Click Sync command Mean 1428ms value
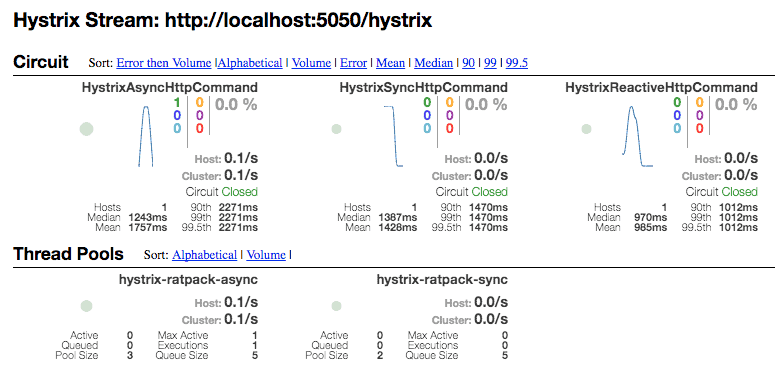 click(397, 228)
